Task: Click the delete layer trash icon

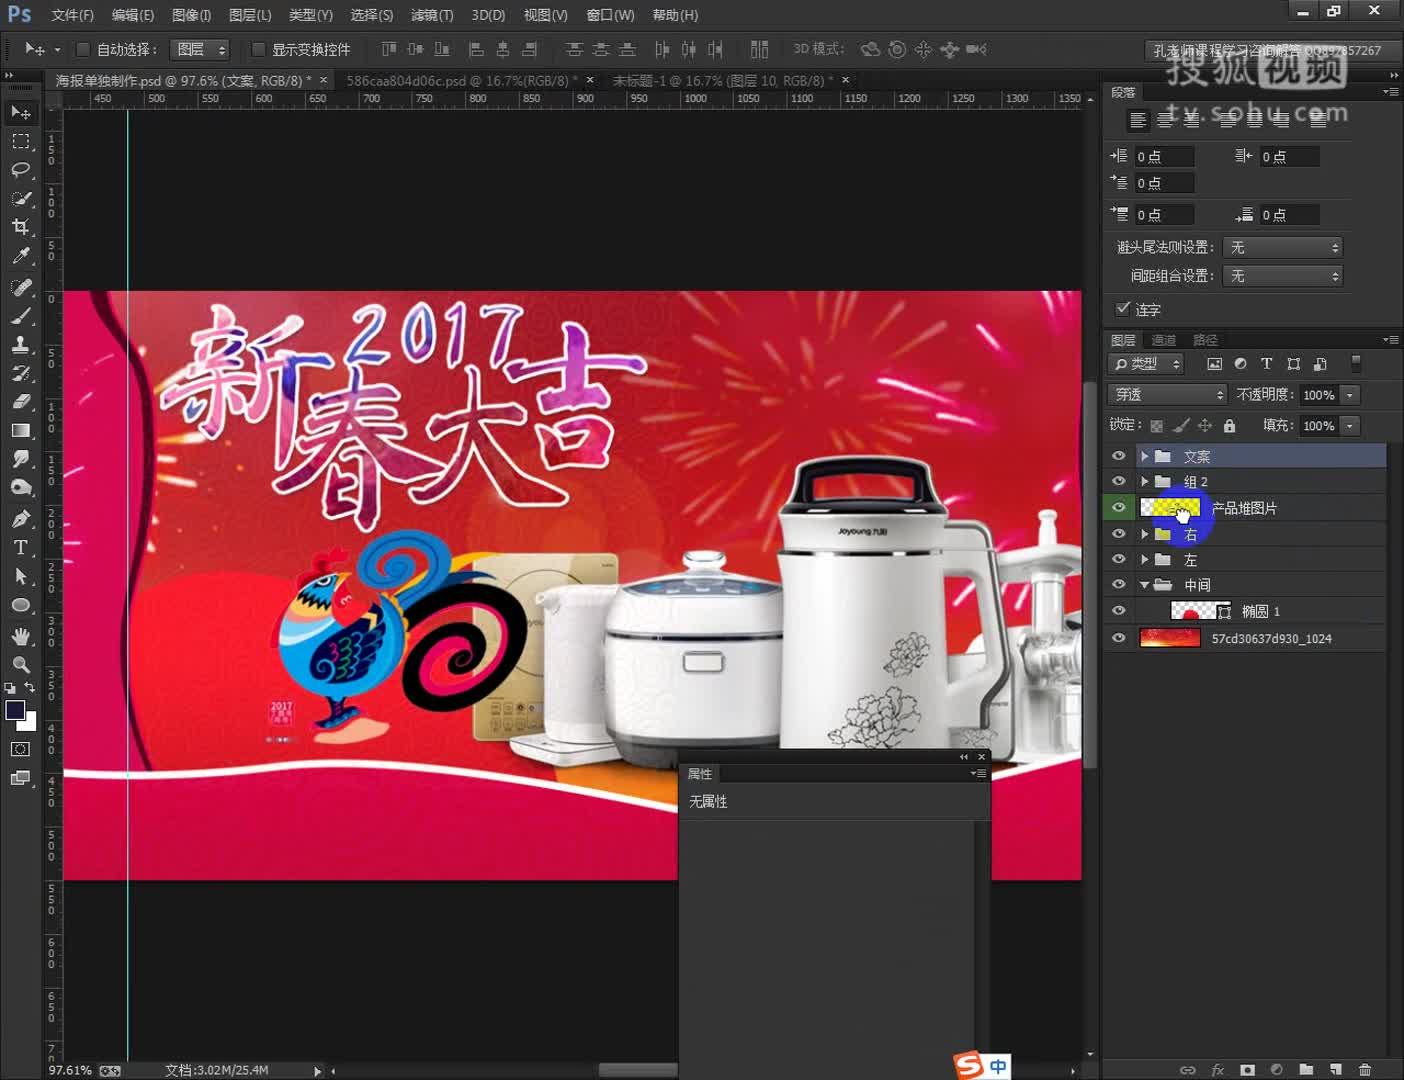Action: (x=1364, y=1069)
